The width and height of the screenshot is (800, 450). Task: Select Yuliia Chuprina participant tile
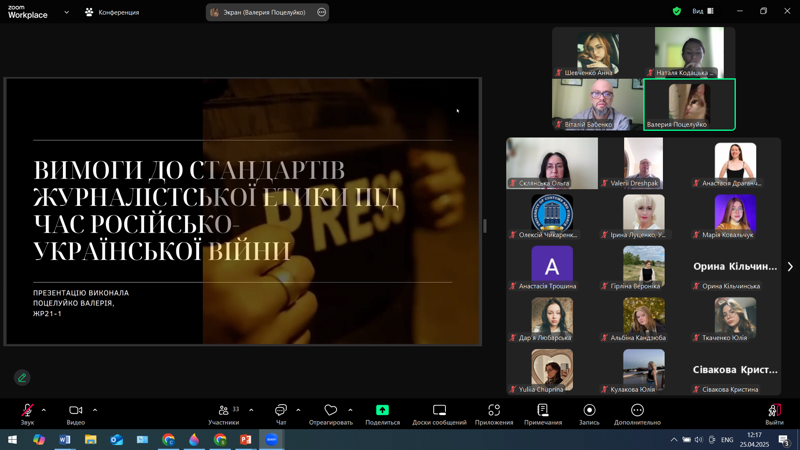[x=552, y=369]
